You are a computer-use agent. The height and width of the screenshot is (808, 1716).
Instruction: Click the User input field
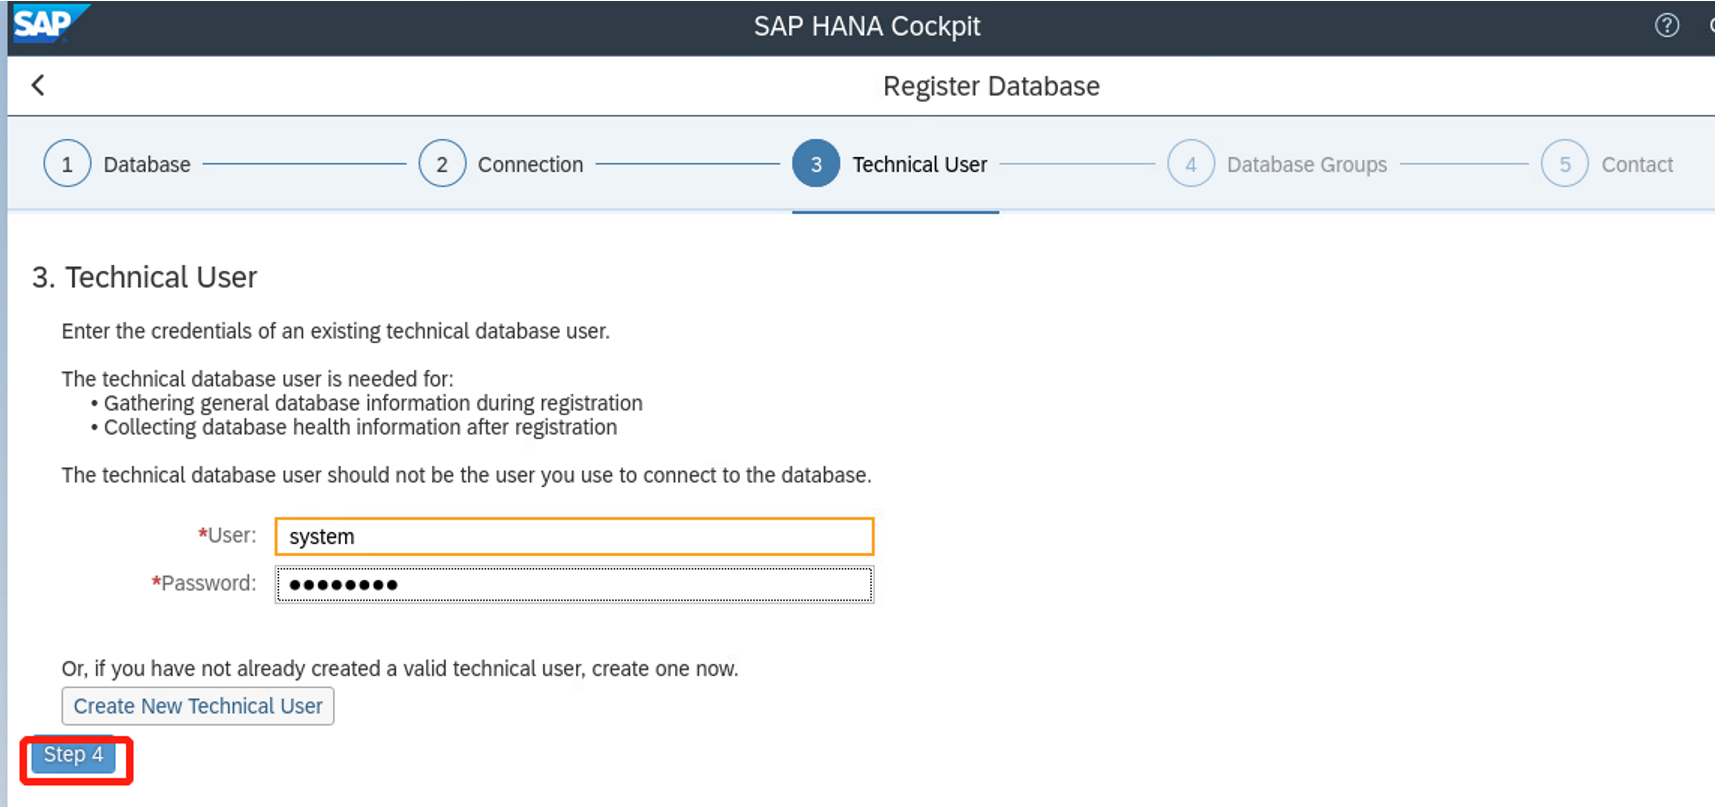point(574,537)
